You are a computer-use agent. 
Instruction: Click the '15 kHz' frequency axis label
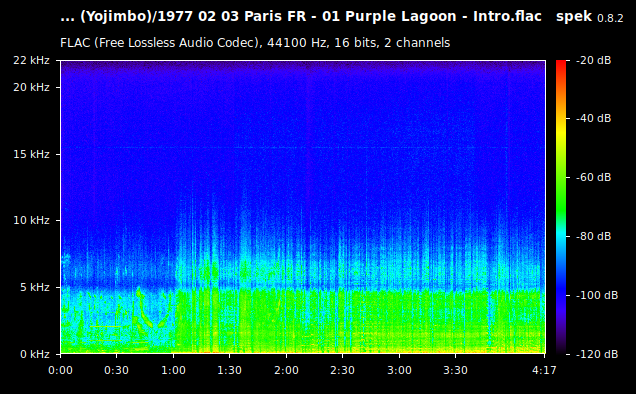(31, 154)
